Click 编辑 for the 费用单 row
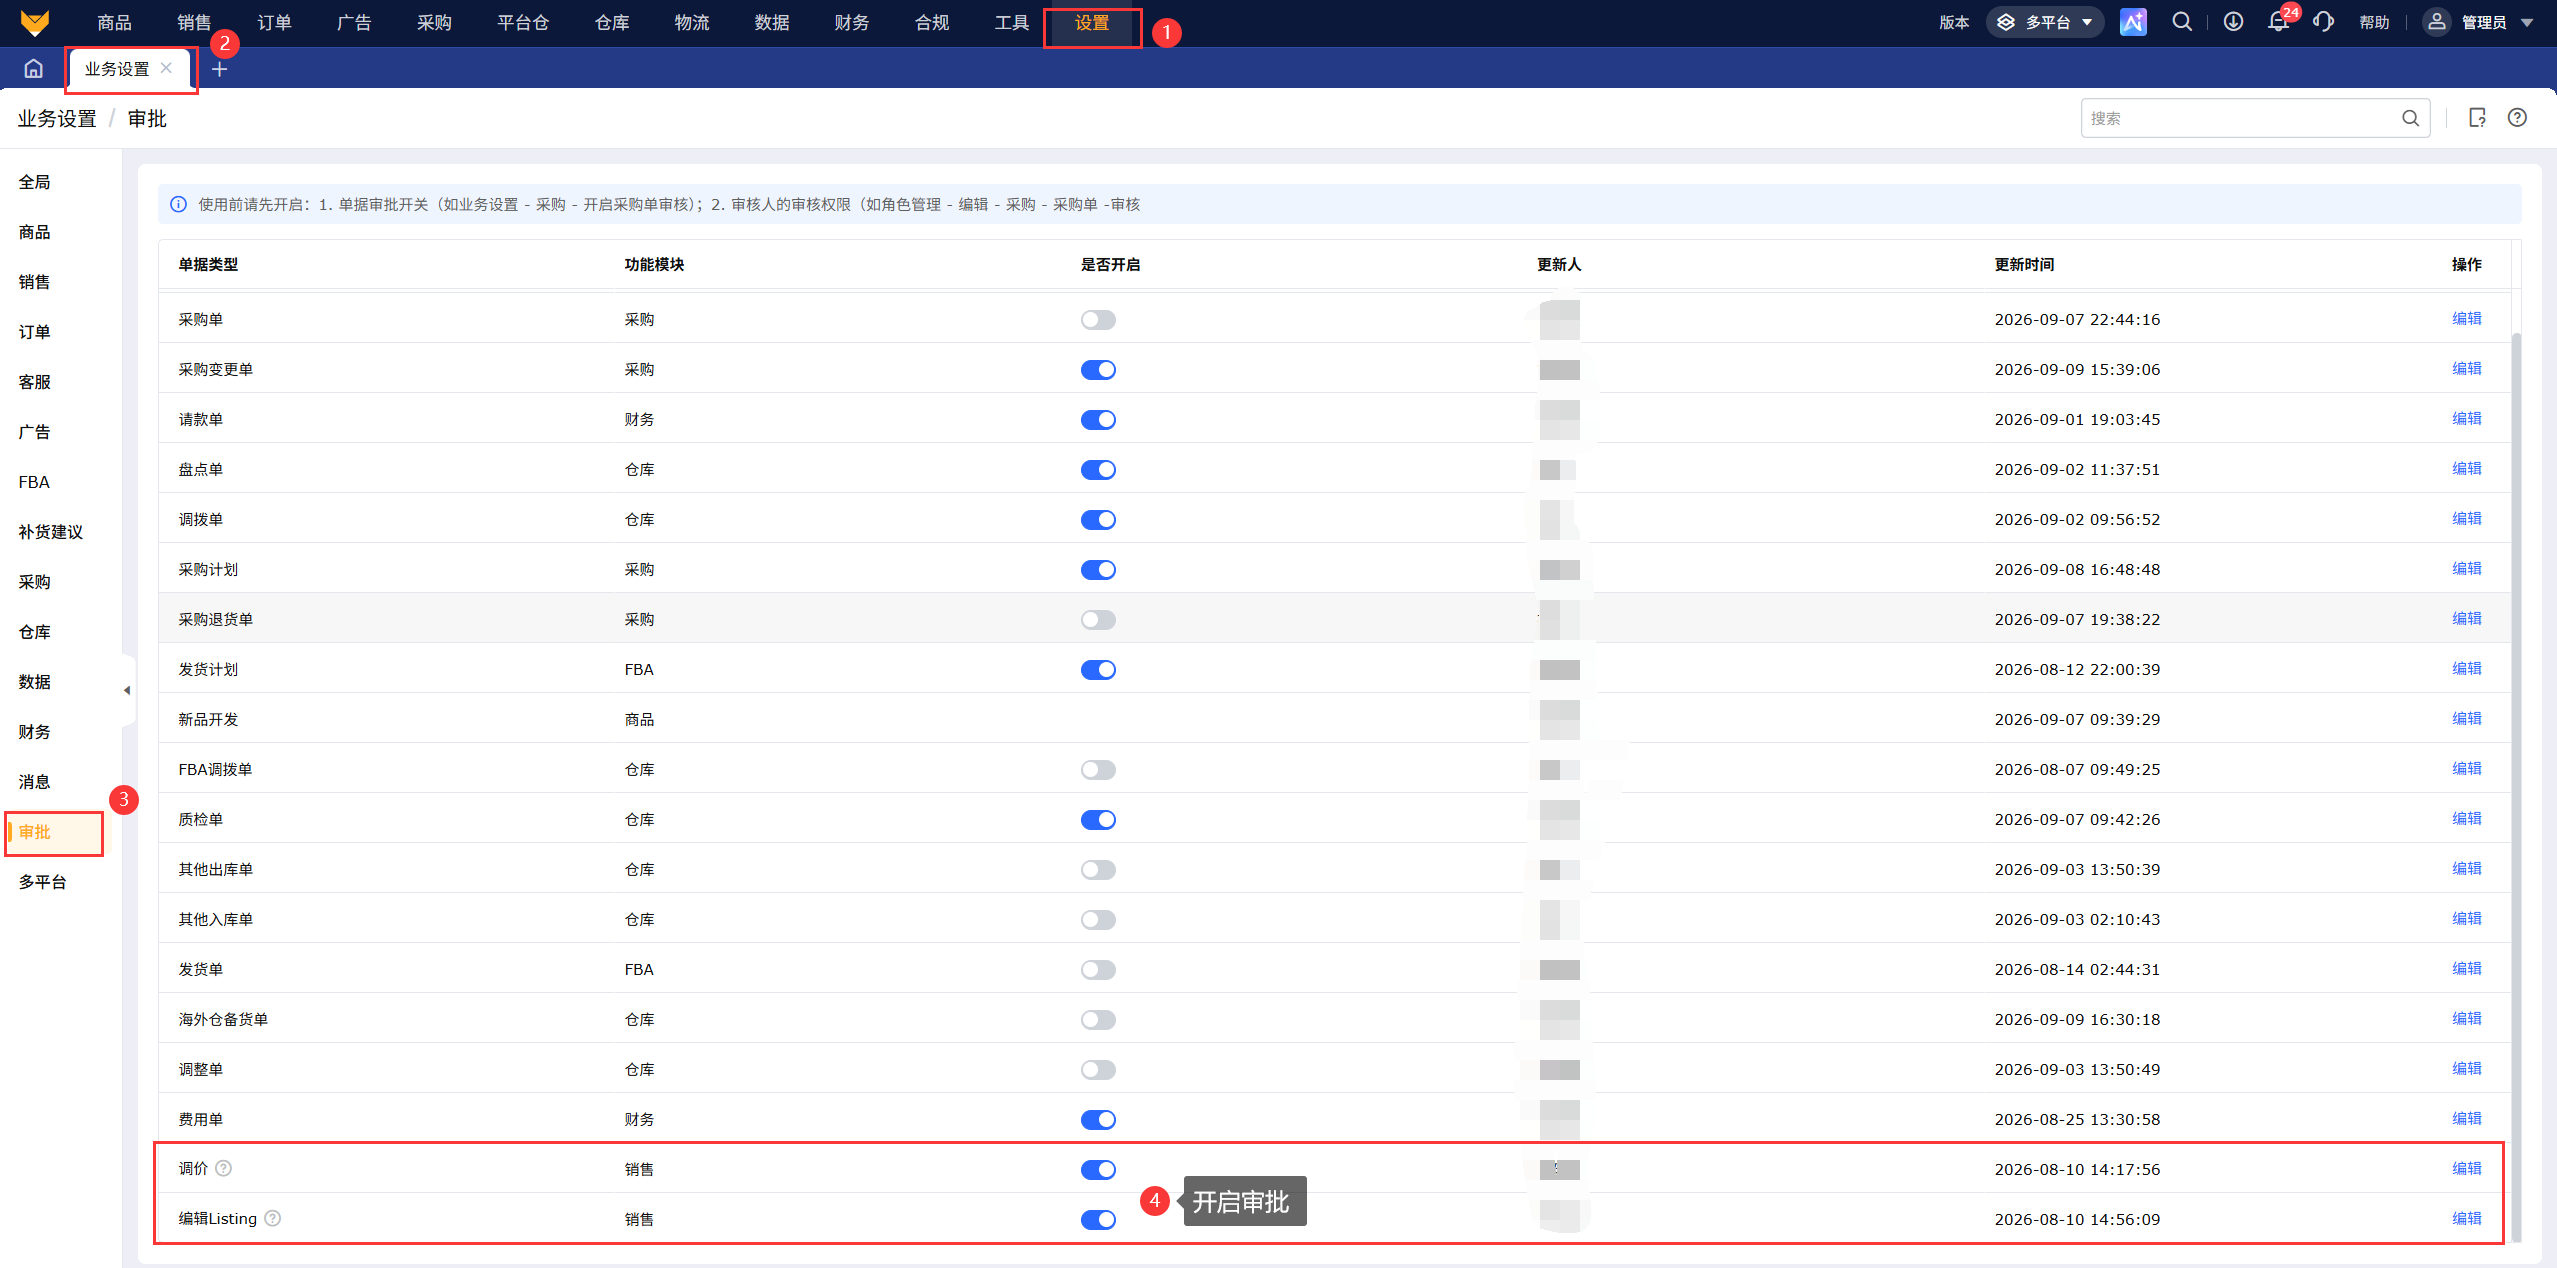 click(2467, 1118)
